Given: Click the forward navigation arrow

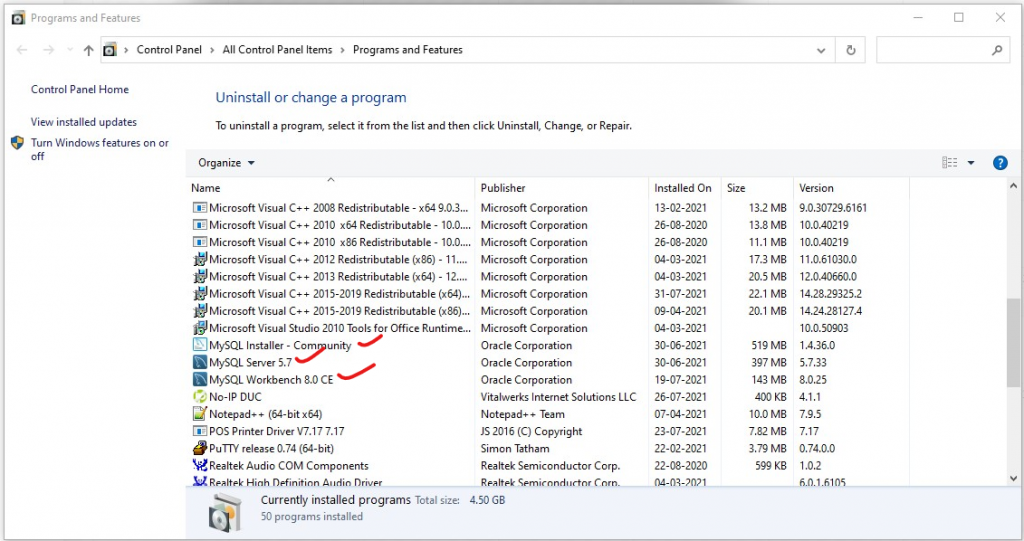Looking at the screenshot, I should coord(48,50).
